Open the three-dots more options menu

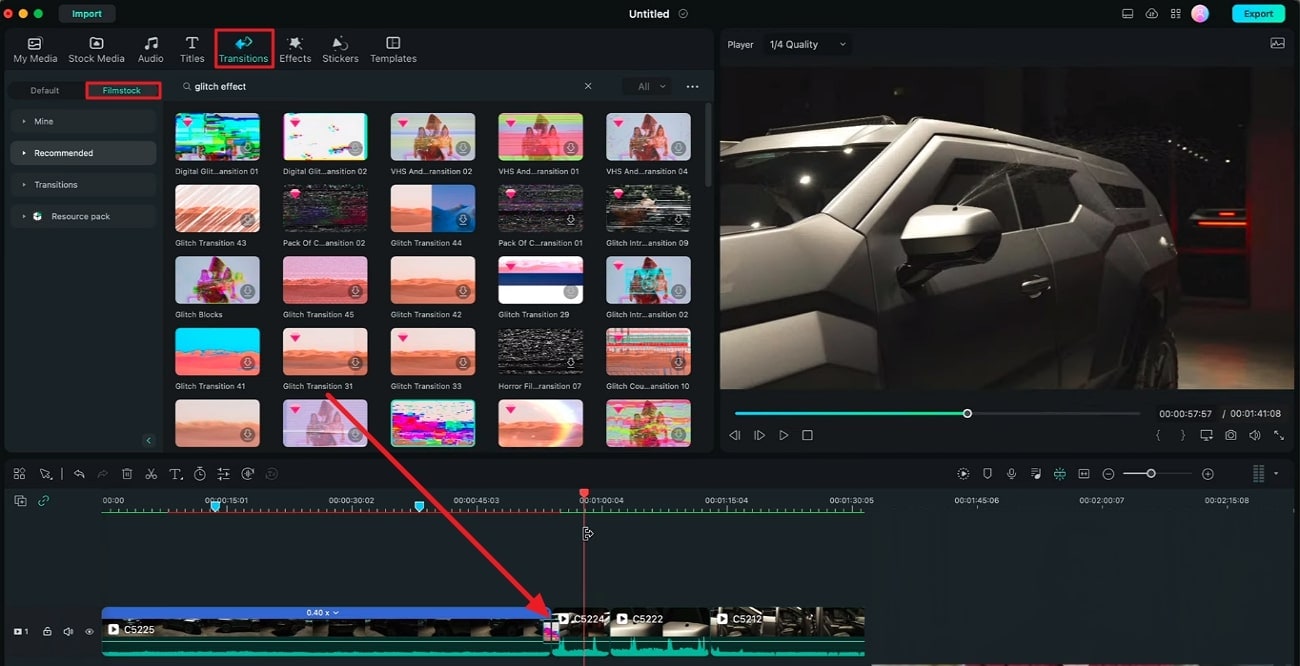click(692, 87)
